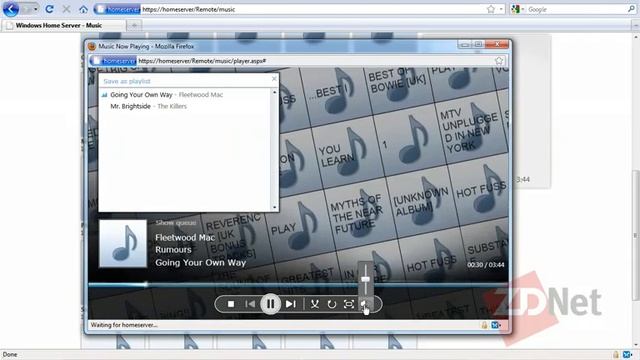
Task: Click the search magnifier icon
Action: coord(631,9)
